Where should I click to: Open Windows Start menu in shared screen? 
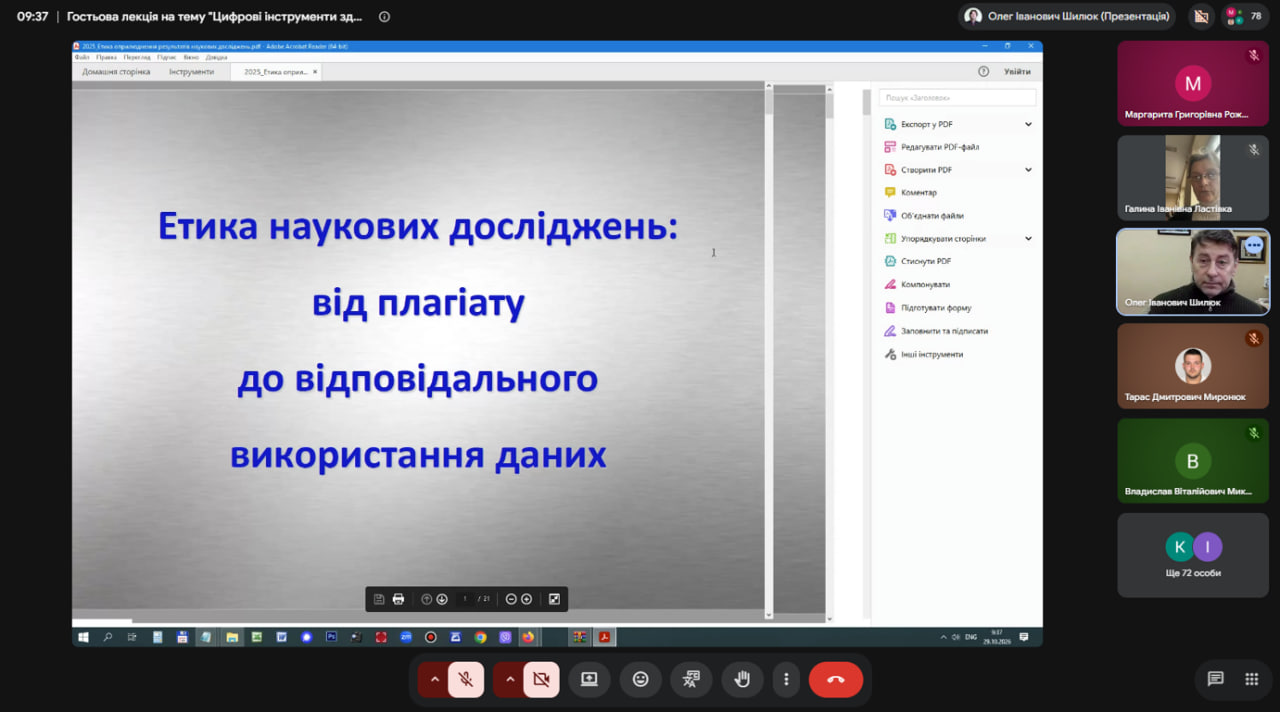(x=83, y=637)
